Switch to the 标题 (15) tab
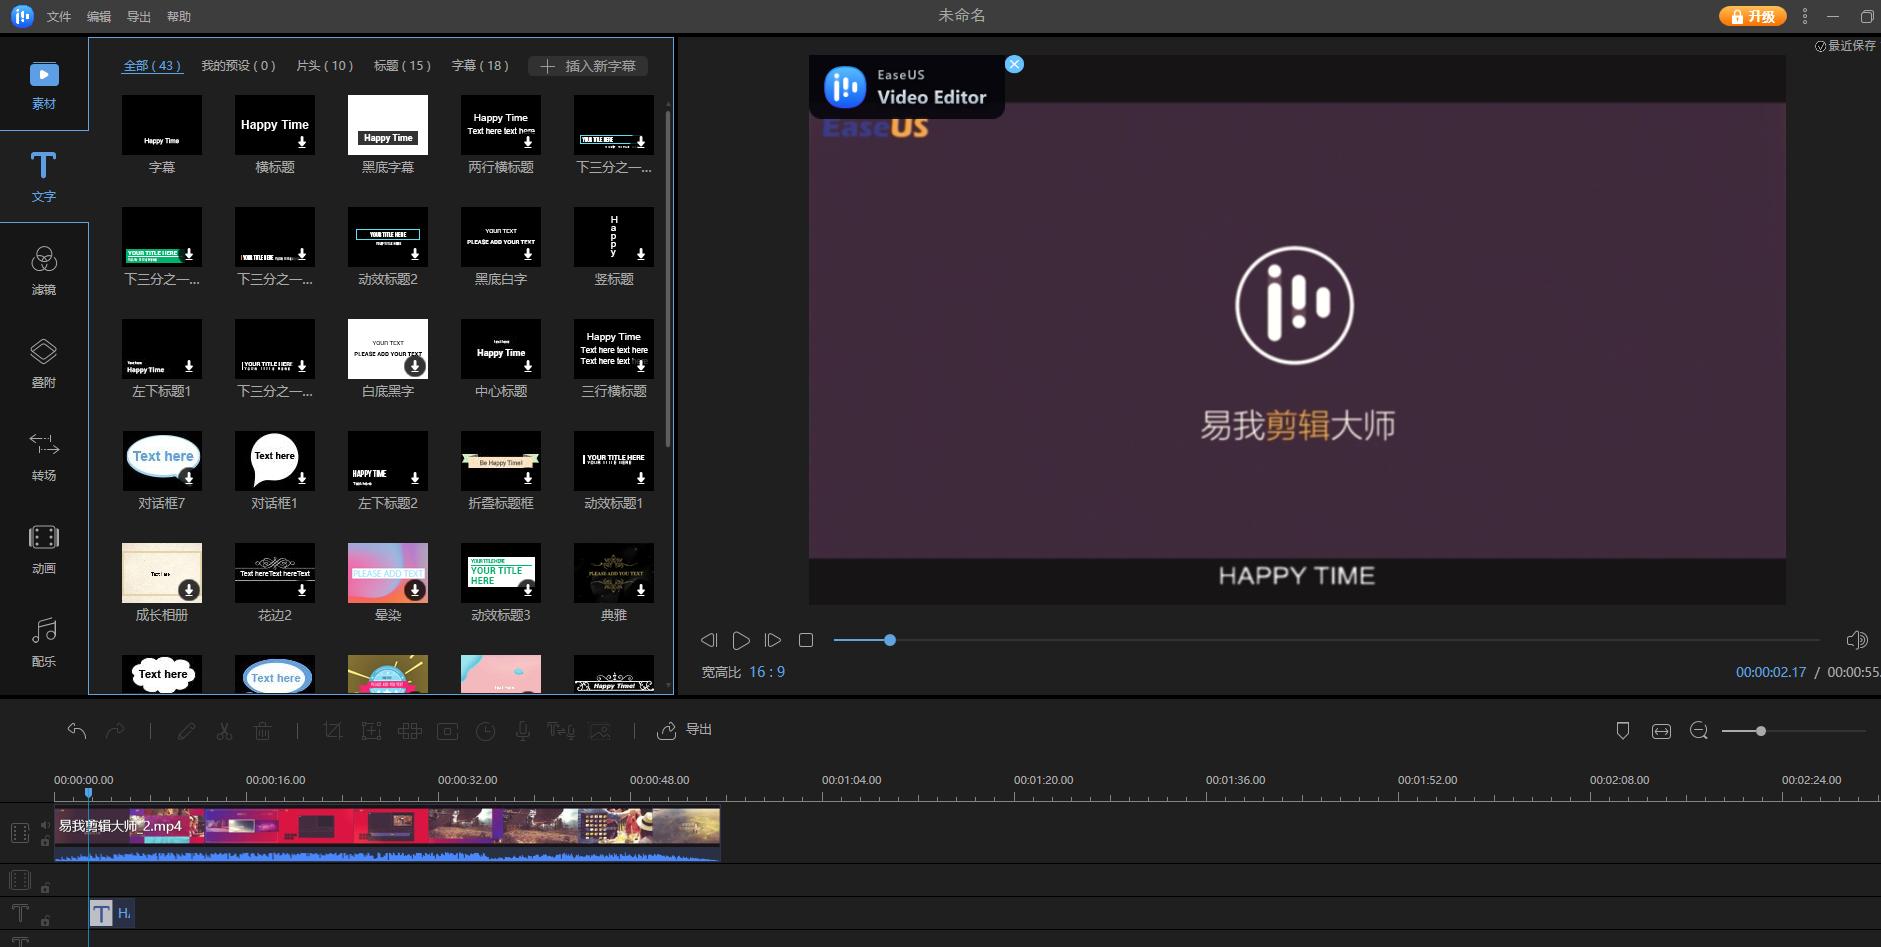 pos(401,65)
